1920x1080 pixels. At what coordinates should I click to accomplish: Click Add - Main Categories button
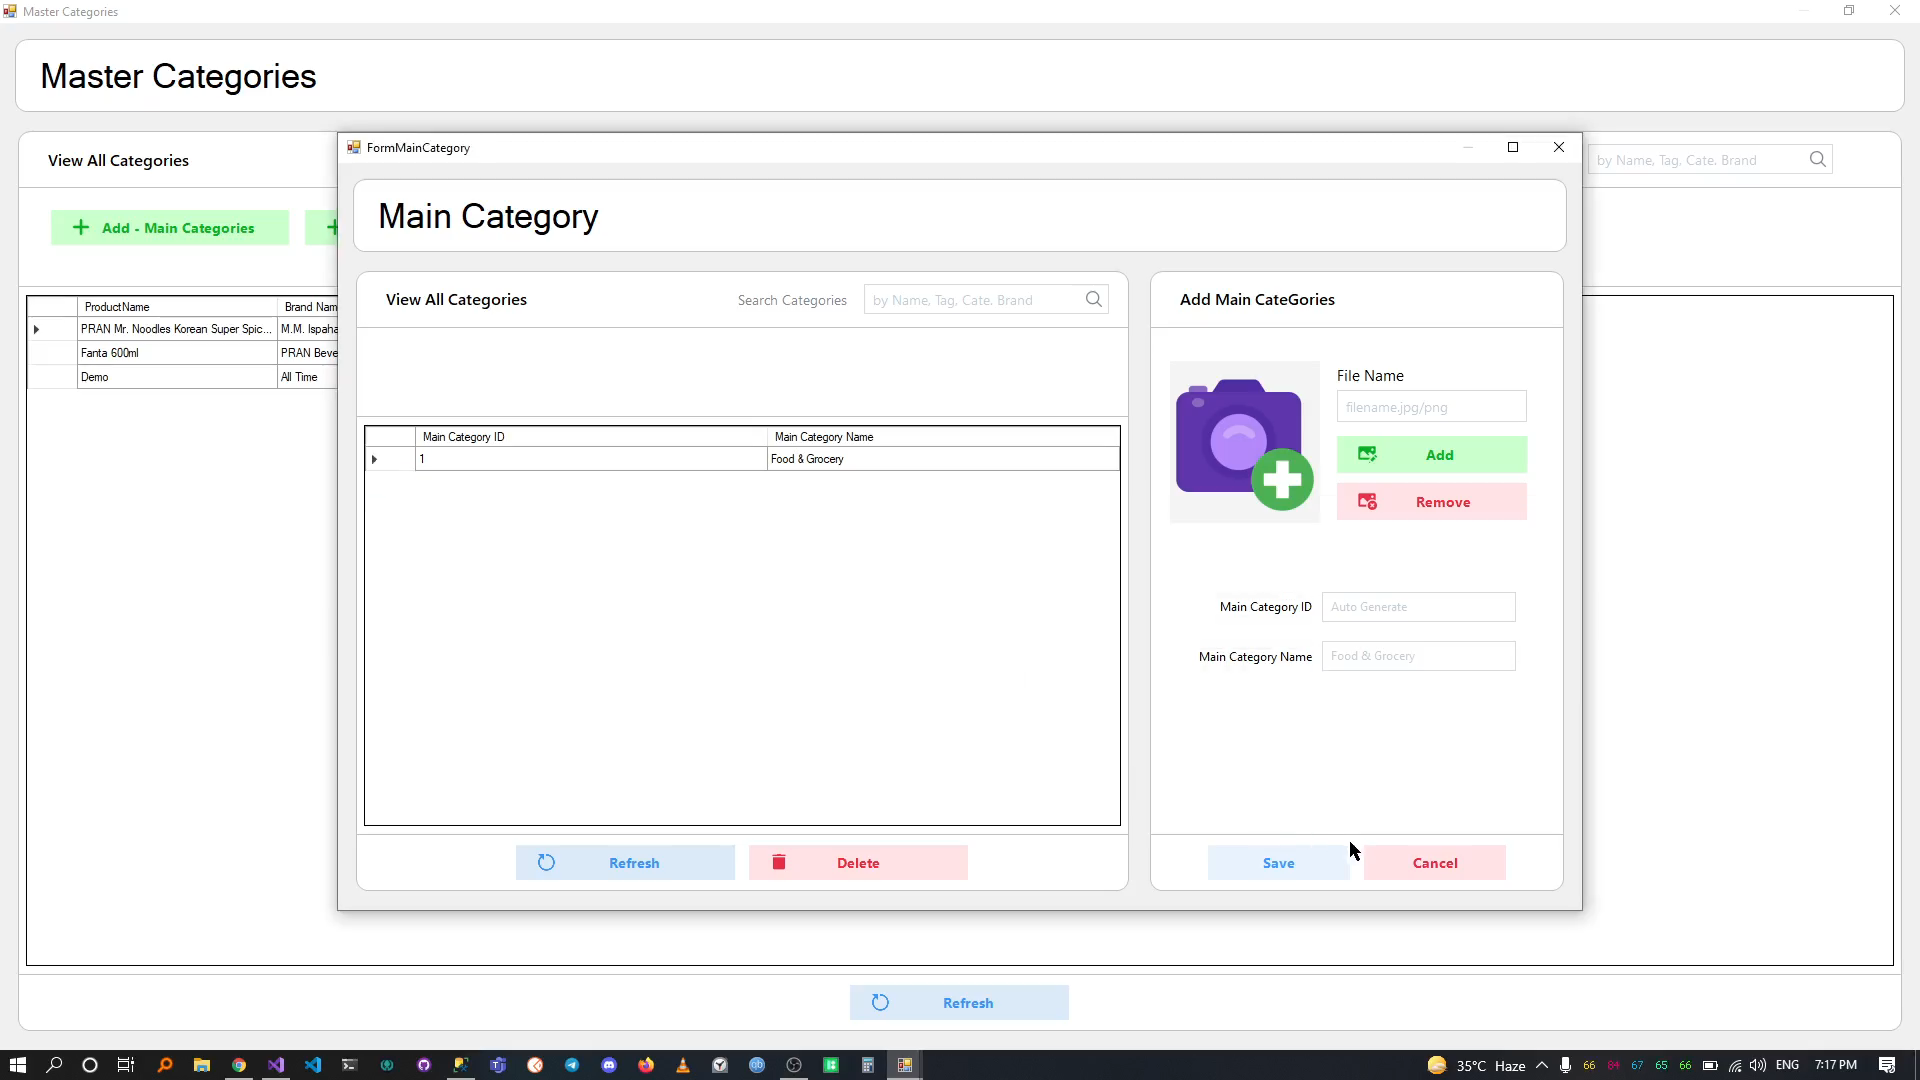170,228
